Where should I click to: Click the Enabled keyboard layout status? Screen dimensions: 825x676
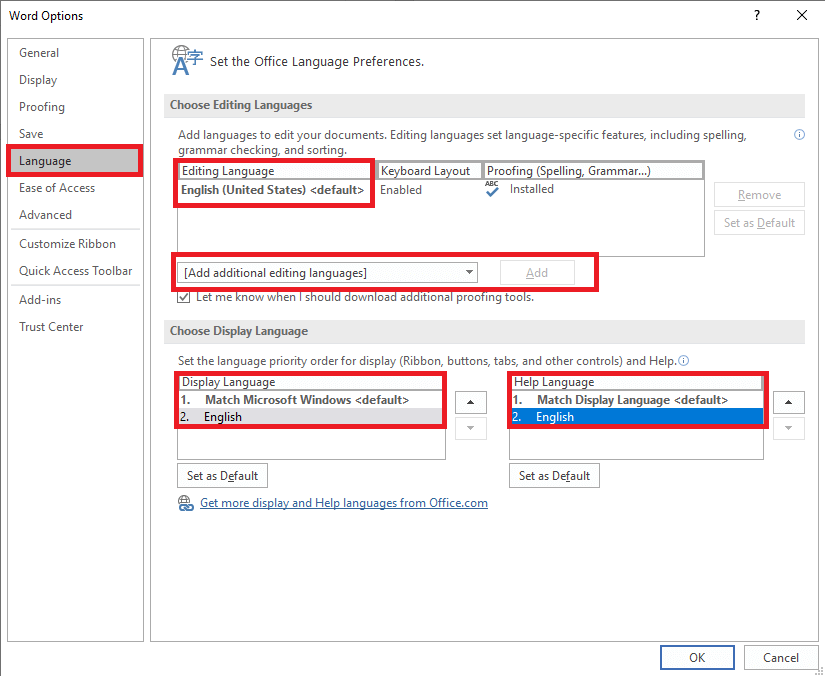pos(401,190)
